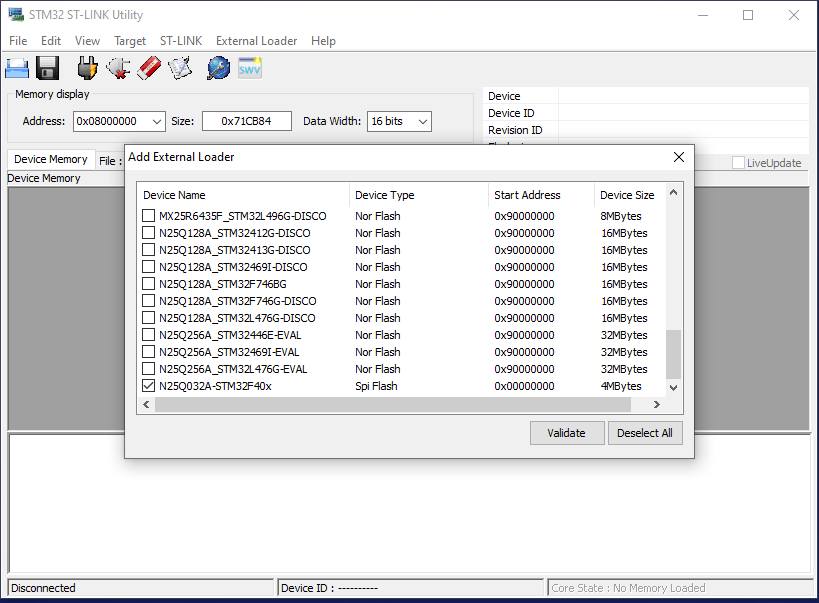Image resolution: width=819 pixels, height=603 pixels.
Task: Open the Edit menu
Action: [x=51, y=41]
